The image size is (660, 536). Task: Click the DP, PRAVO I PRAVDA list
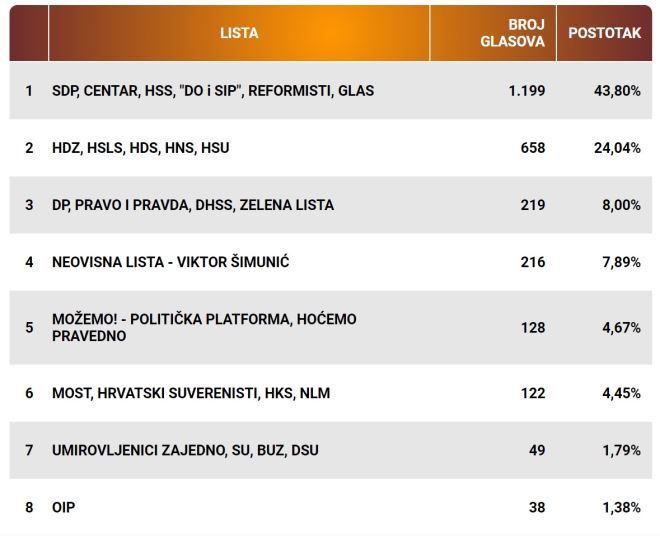[x=193, y=205]
